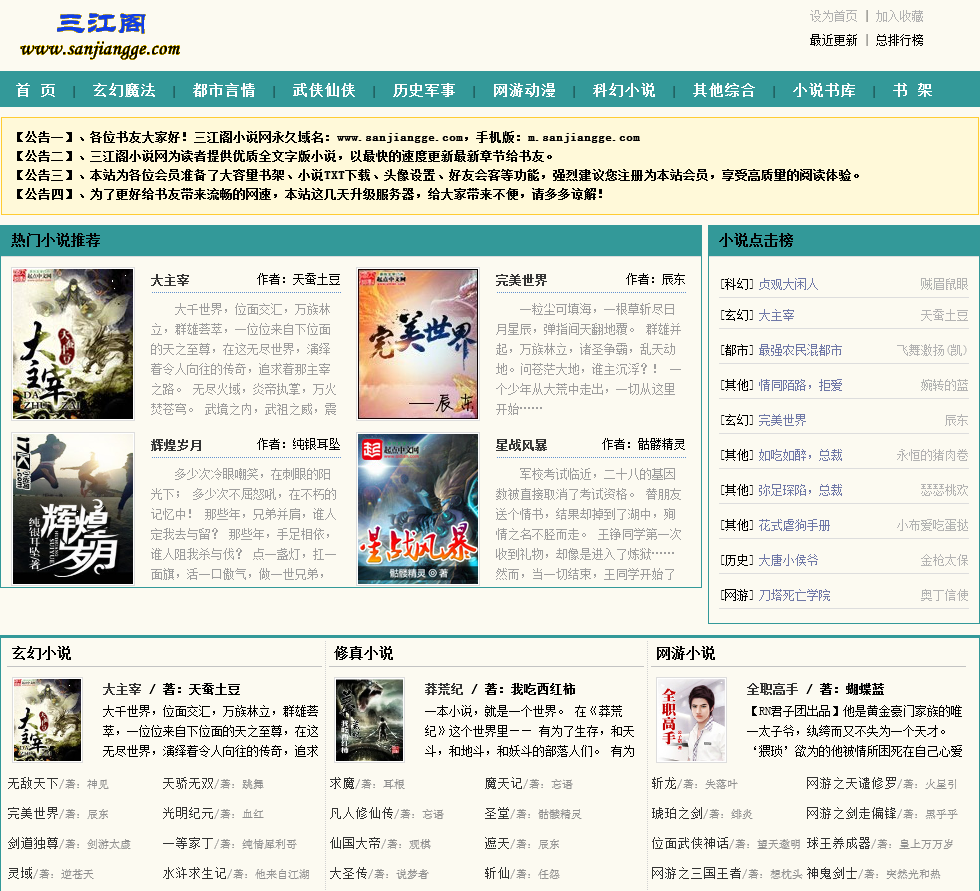
Task: Go to 首页 in the navigation bar
Action: pos(36,90)
